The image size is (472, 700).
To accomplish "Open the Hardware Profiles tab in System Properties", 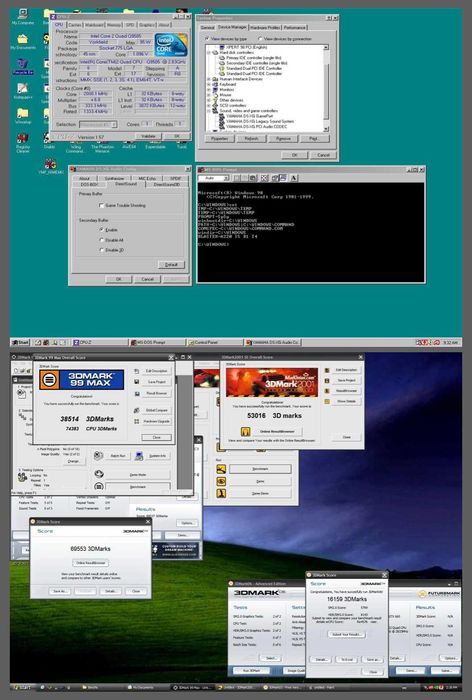I will (x=264, y=27).
